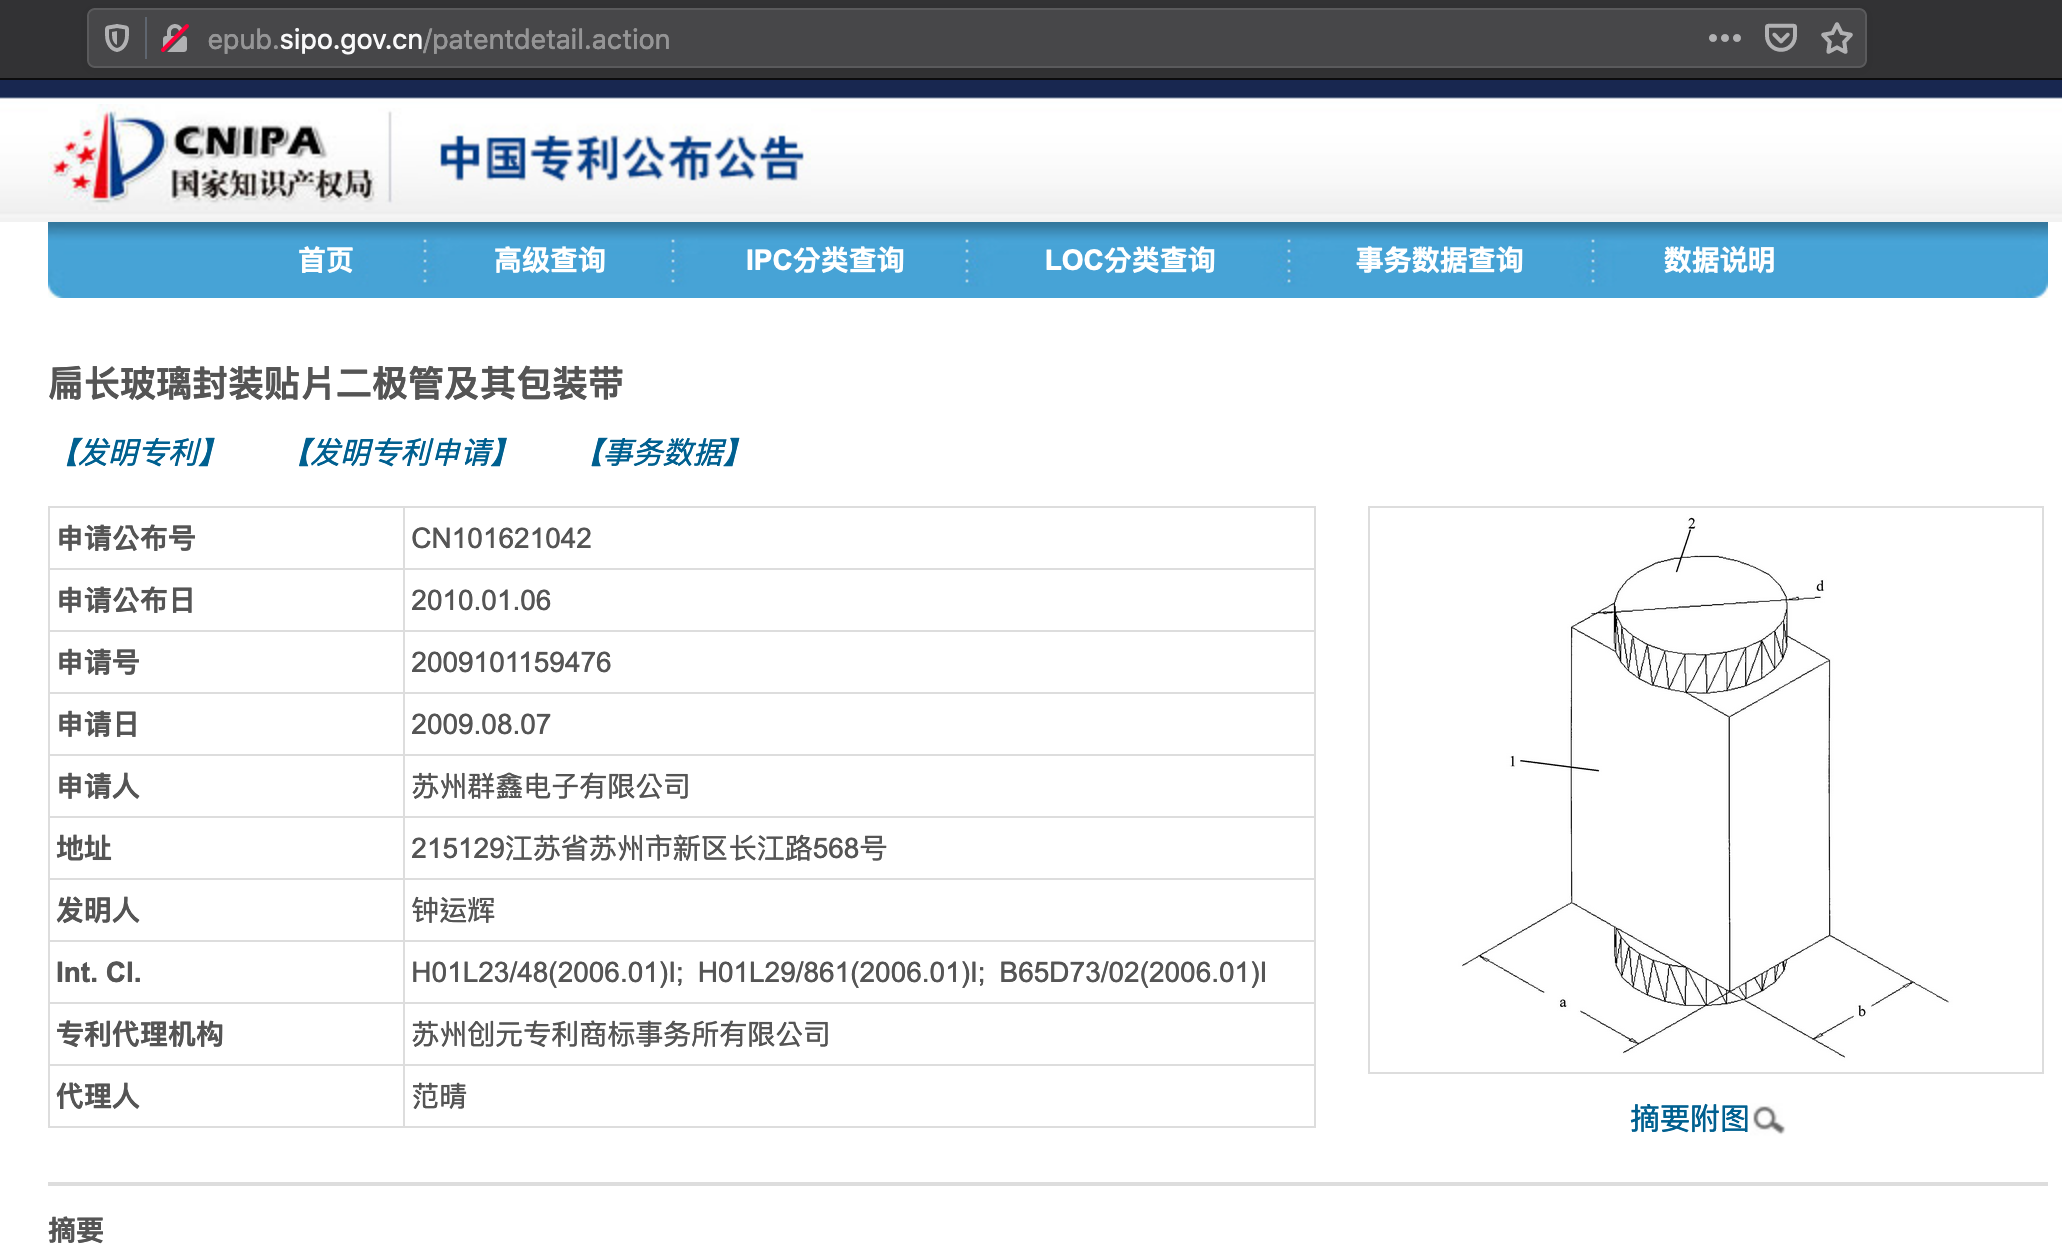Open the 首页 menu item
The width and height of the screenshot is (2062, 1256).
326,260
